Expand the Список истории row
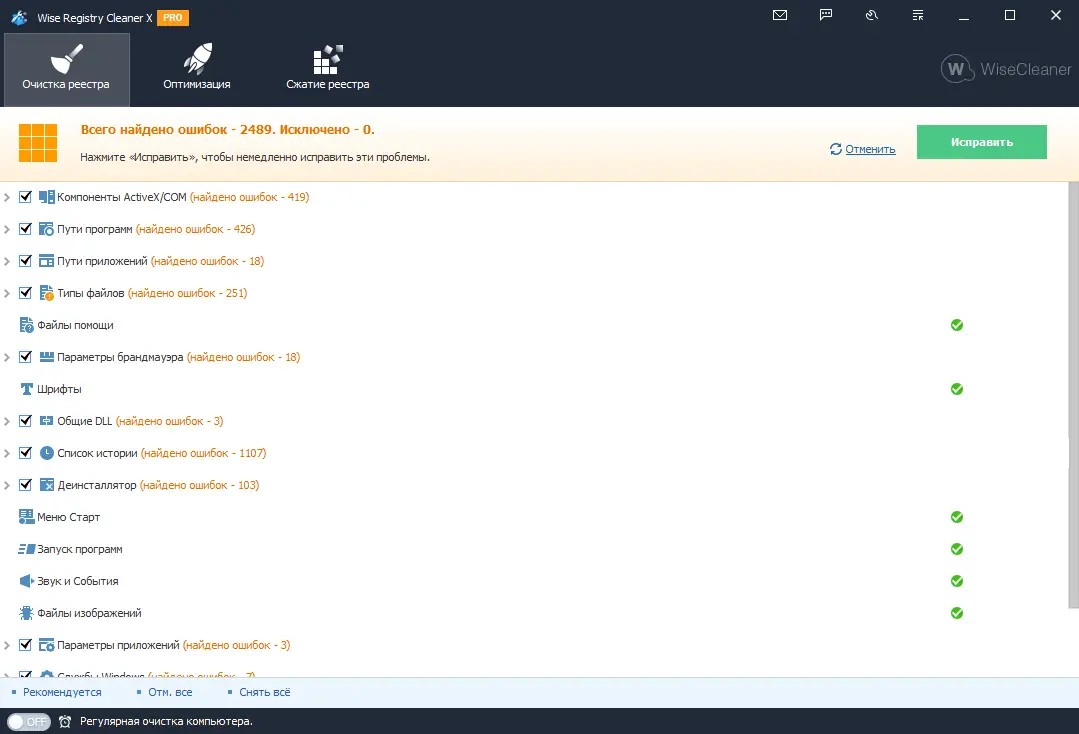 click(7, 453)
